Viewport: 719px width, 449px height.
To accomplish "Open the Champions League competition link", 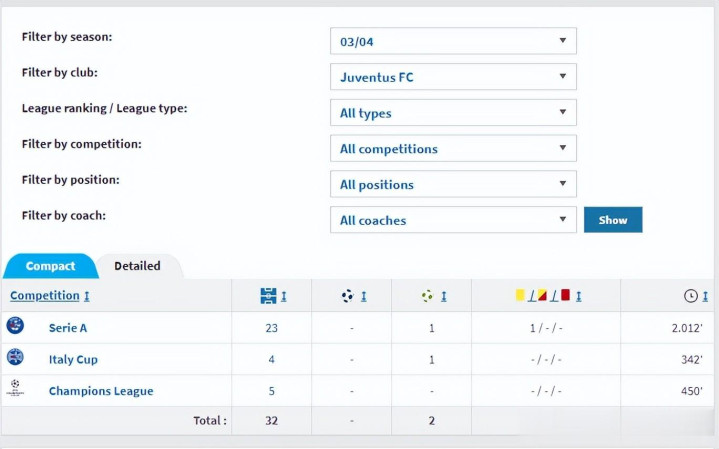I will click(x=101, y=391).
